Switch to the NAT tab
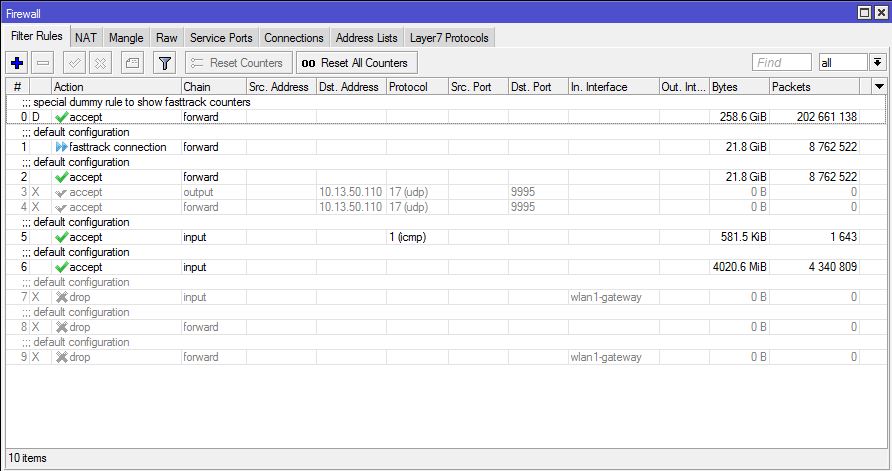Viewport: 892px width, 471px height. click(x=86, y=38)
